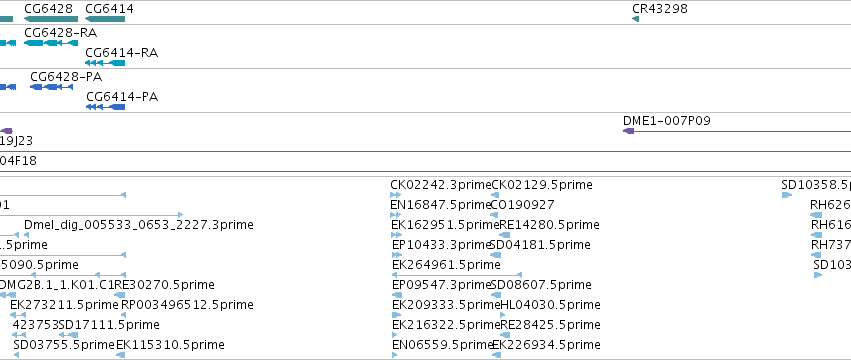This screenshot has width=851, height=360.
Task: Click the blue CG6414-PA exon glyph
Action: coord(106,107)
